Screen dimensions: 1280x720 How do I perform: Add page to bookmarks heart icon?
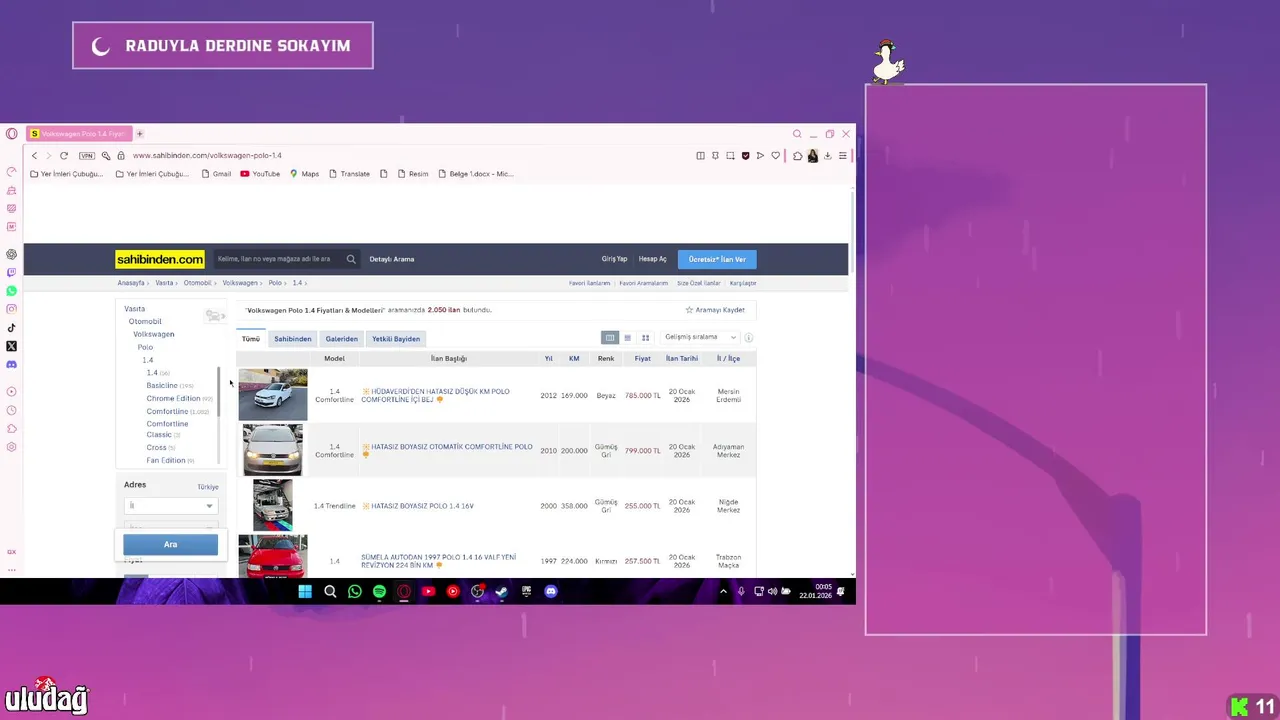click(775, 156)
